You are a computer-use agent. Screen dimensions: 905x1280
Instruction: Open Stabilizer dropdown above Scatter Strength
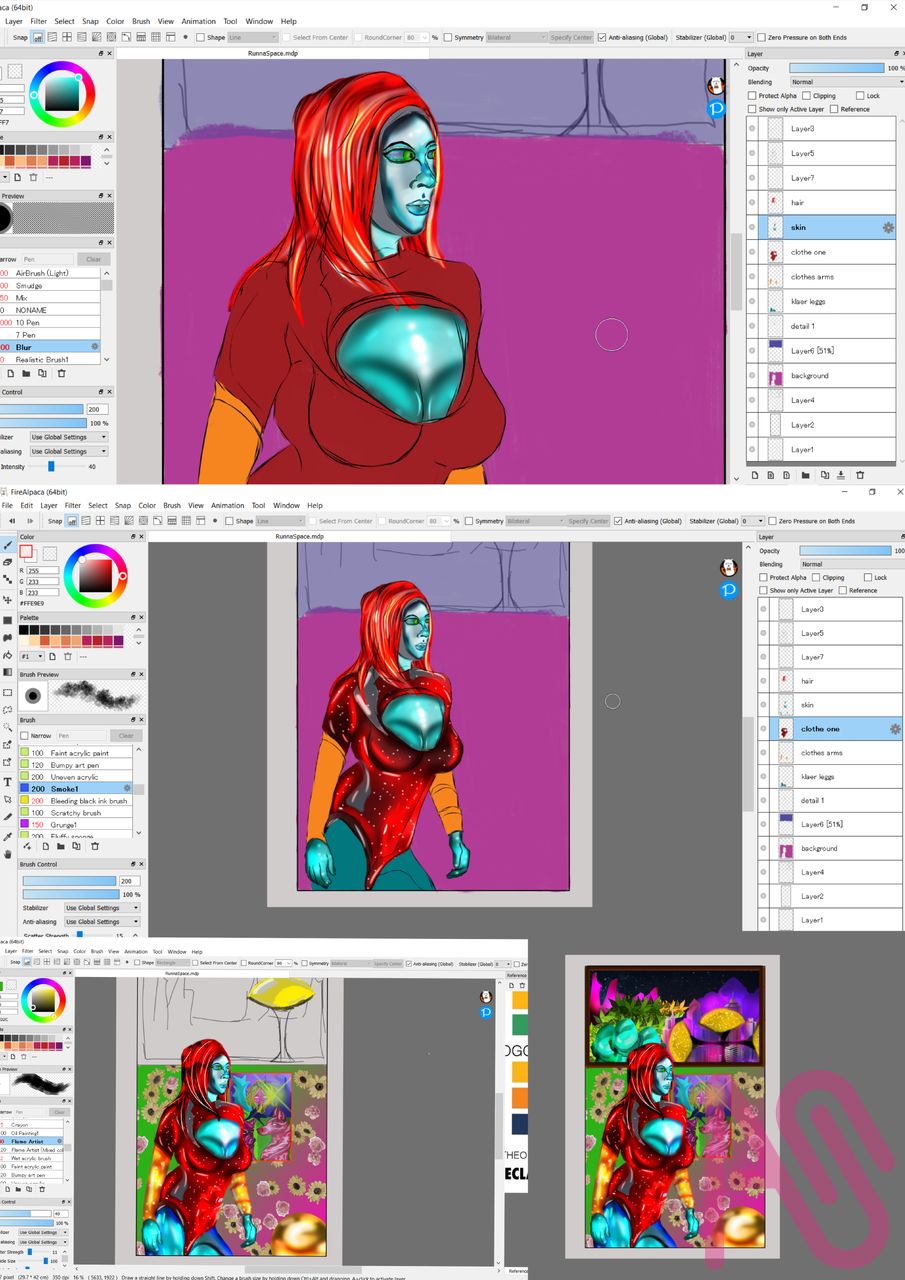pos(101,908)
